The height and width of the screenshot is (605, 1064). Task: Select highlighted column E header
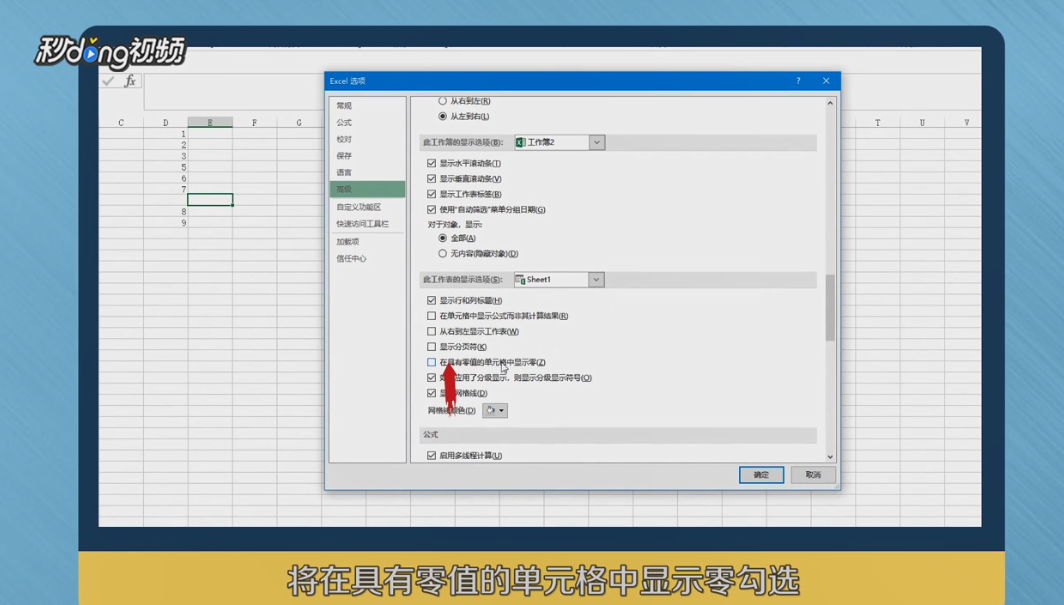tap(210, 123)
